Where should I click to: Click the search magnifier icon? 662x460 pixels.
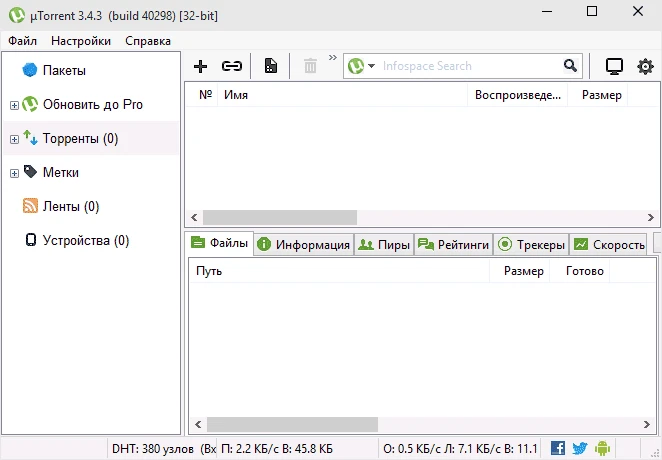tap(570, 65)
